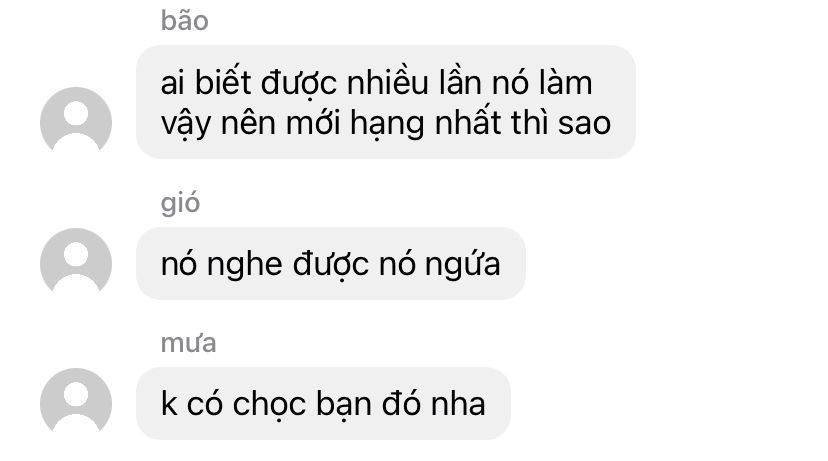Tap gió's gray profile avatar

click(x=76, y=263)
